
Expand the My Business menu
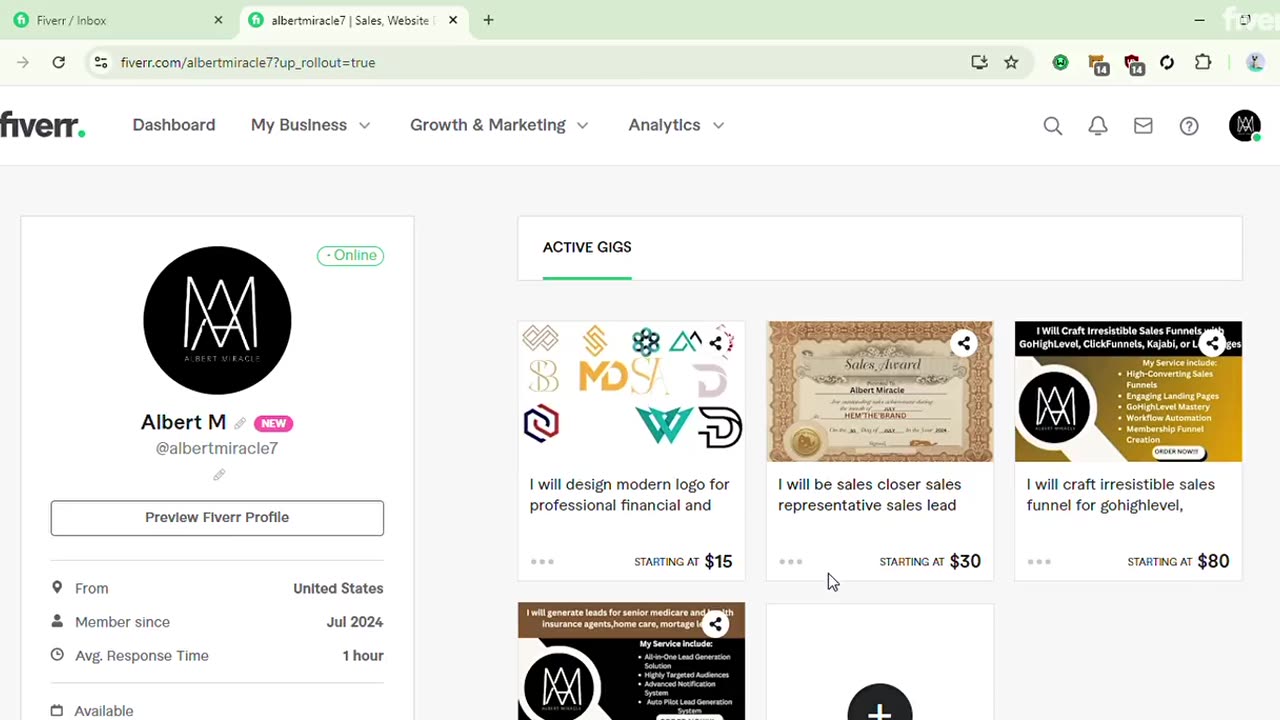pyautogui.click(x=310, y=125)
